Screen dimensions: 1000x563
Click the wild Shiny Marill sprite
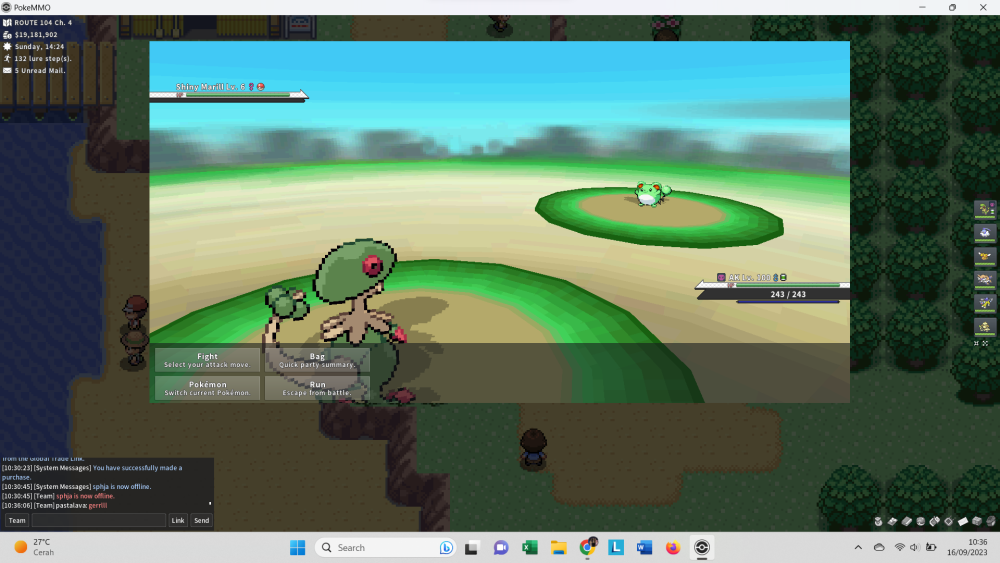coord(651,193)
